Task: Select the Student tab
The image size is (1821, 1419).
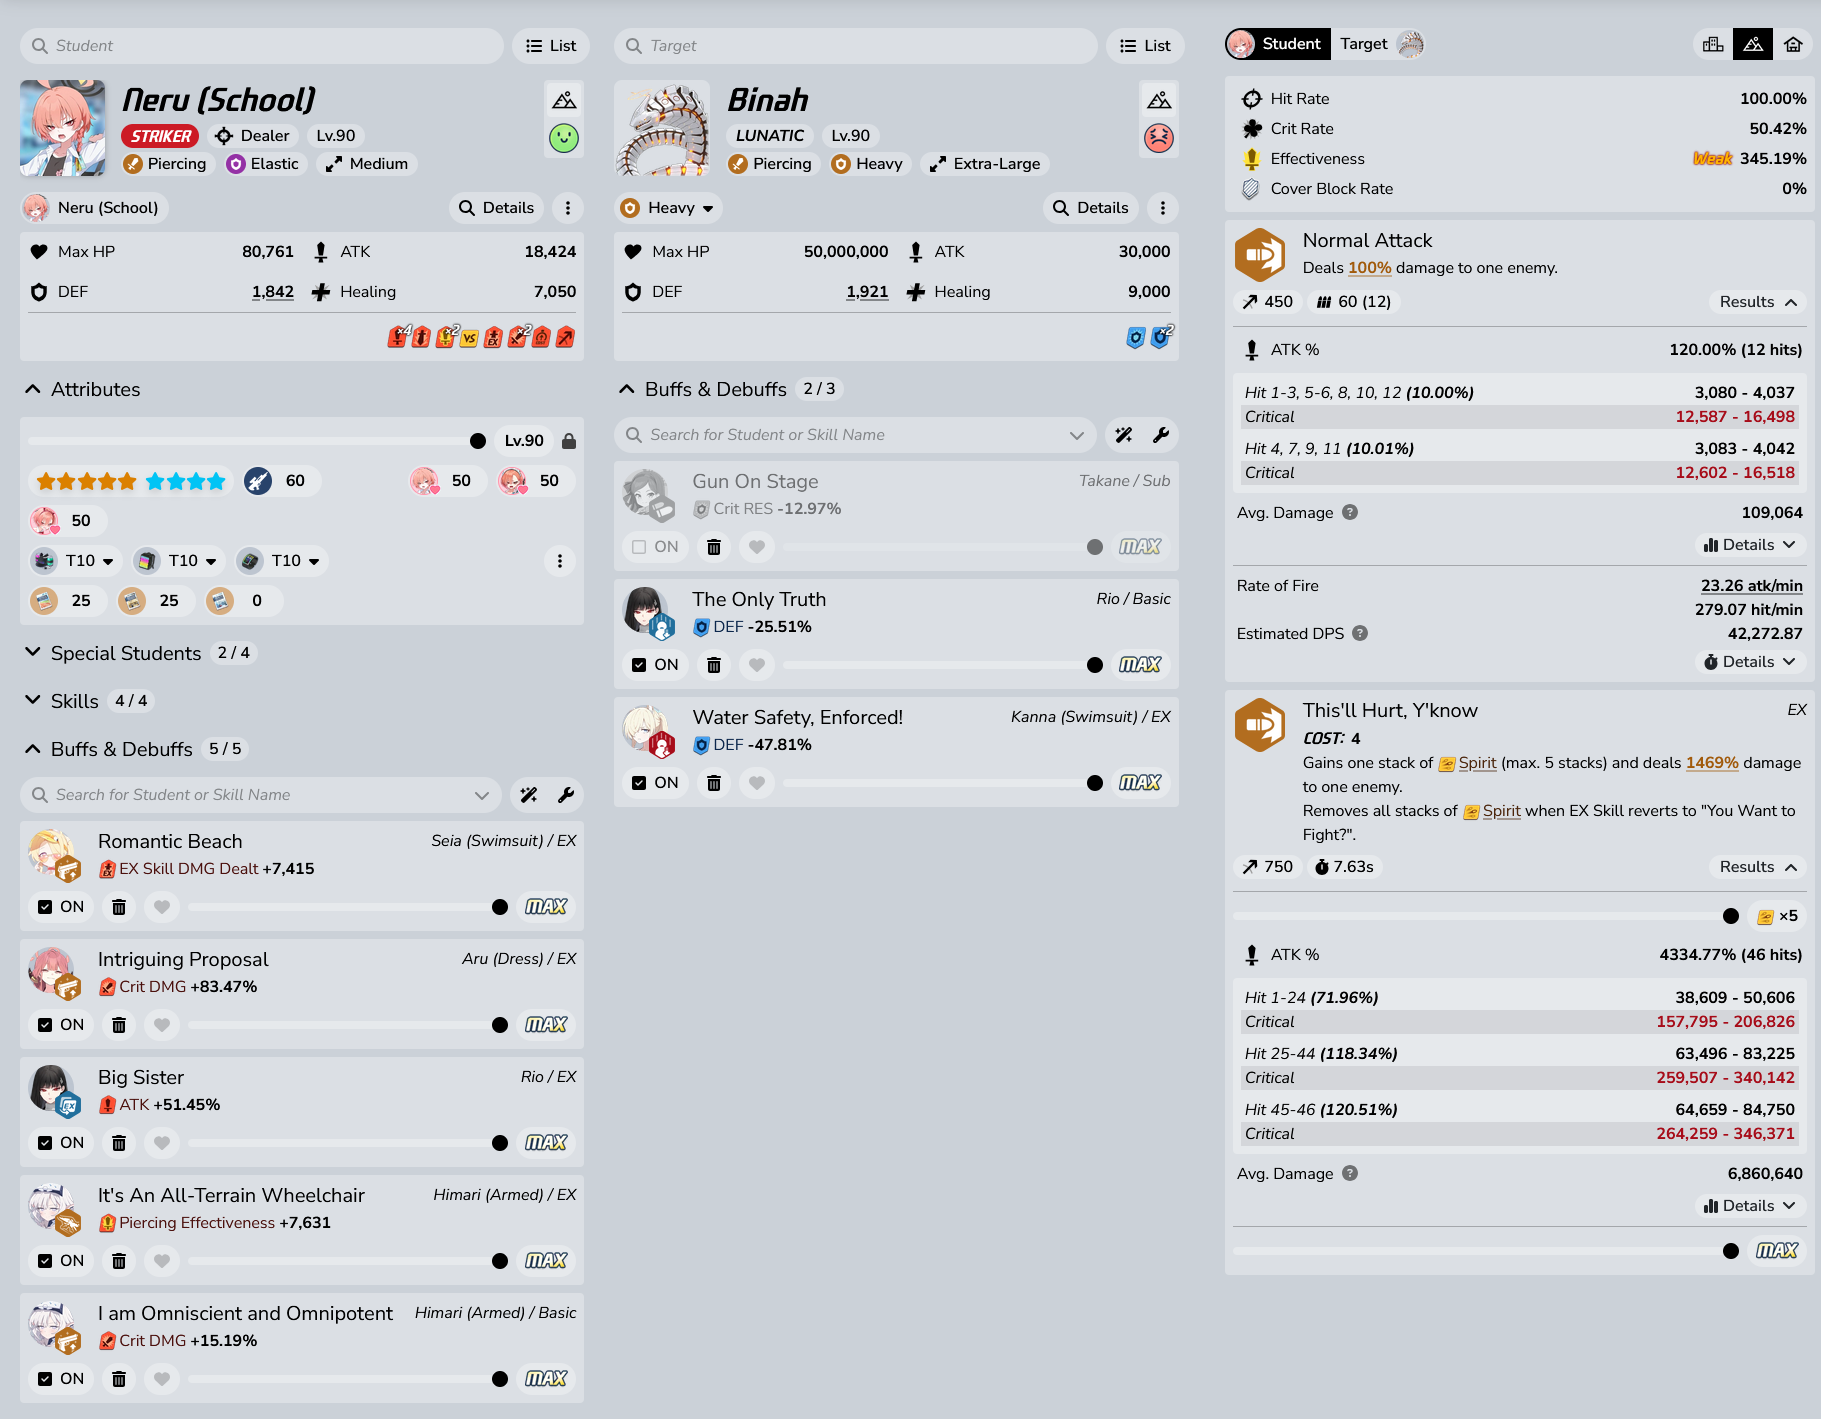Action: [1277, 44]
